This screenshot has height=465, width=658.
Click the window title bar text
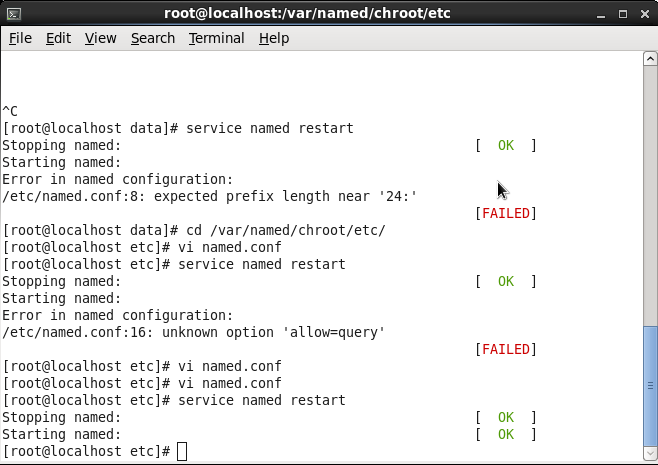coord(328,12)
